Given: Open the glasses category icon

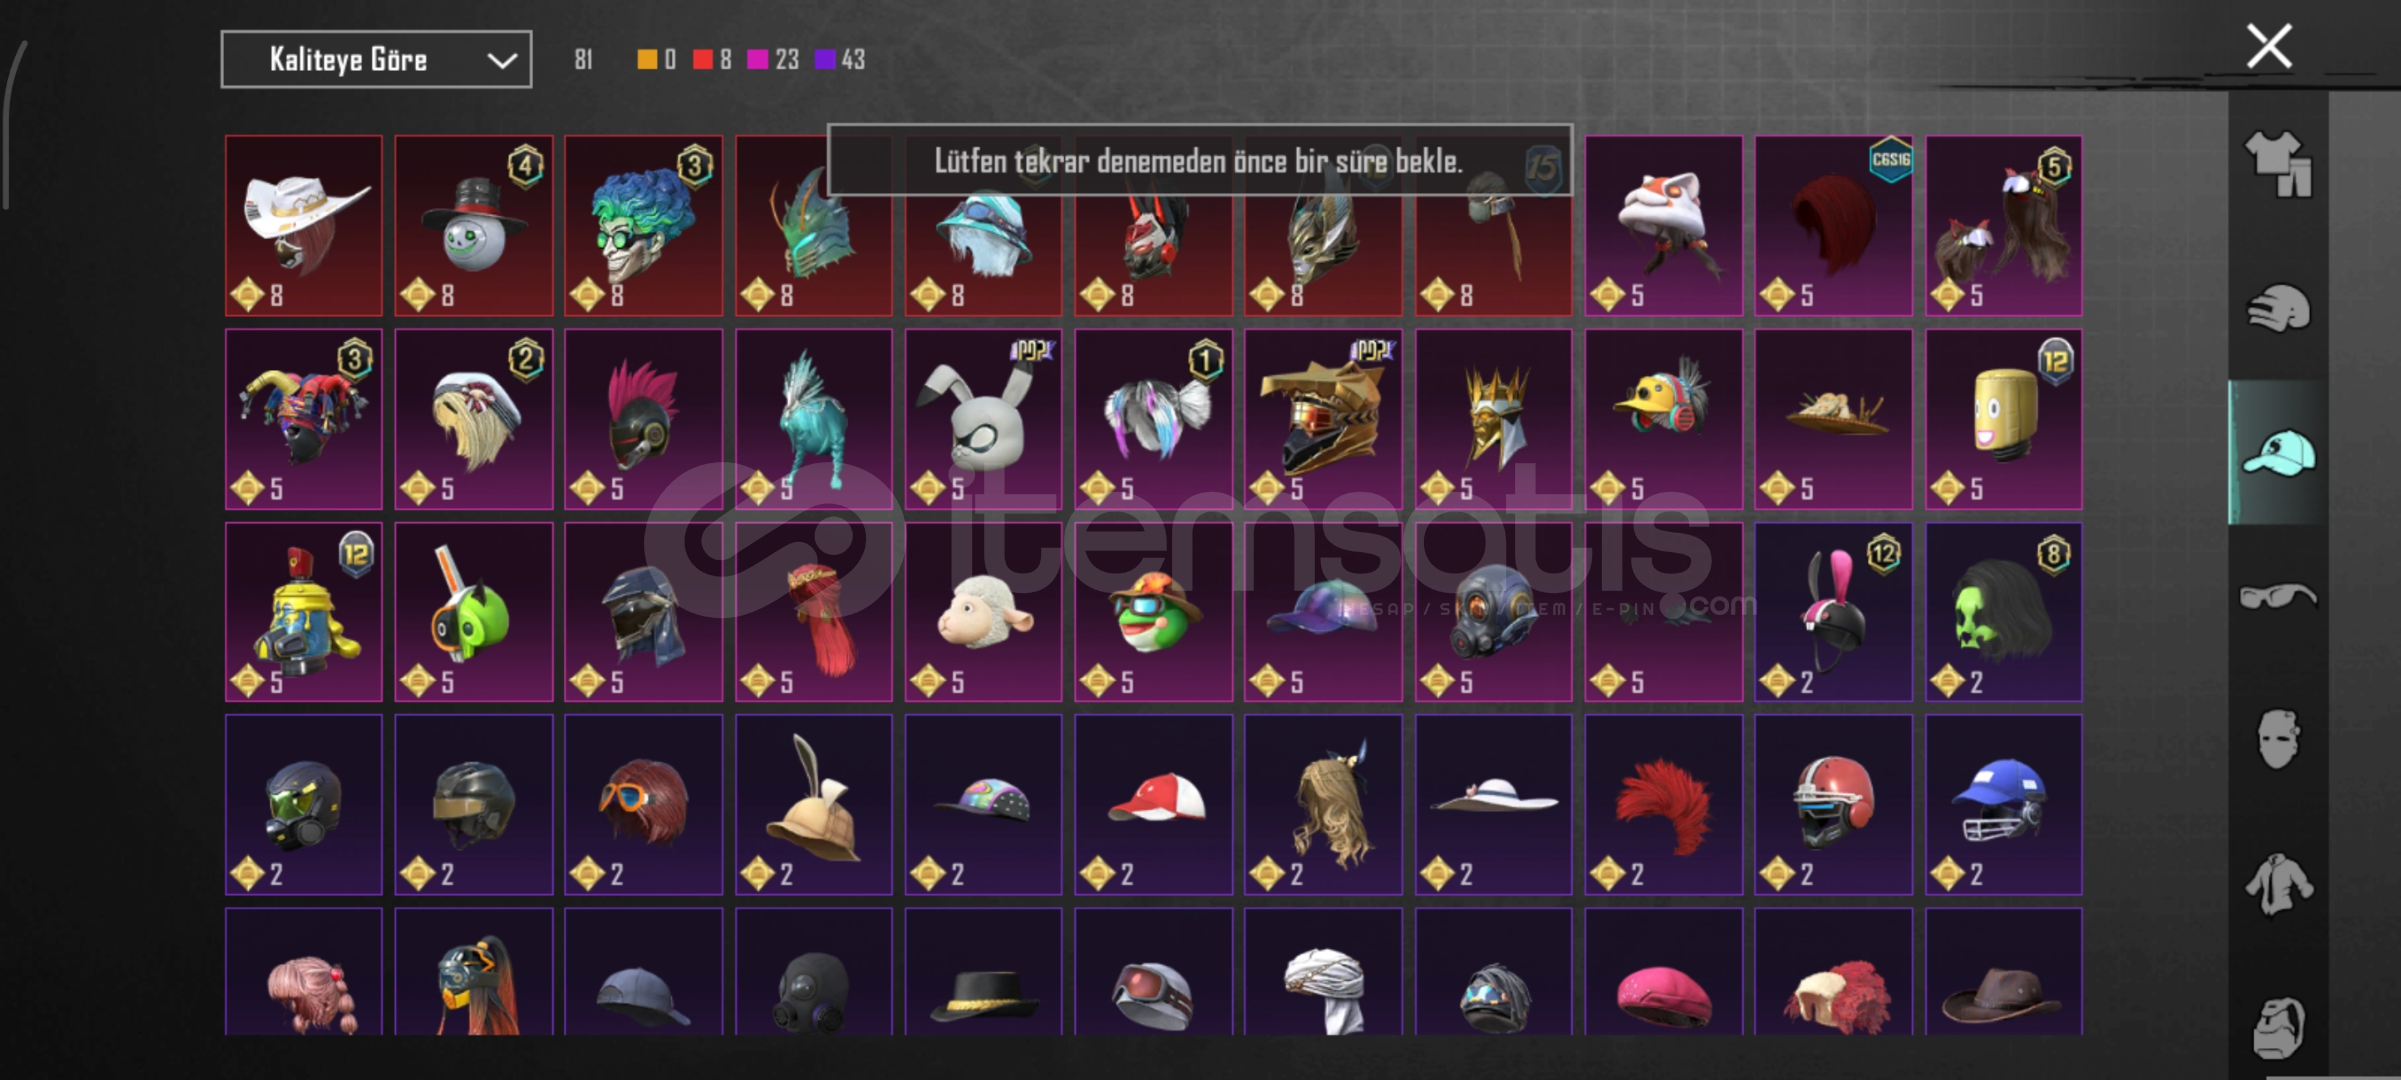Looking at the screenshot, I should 2278,596.
